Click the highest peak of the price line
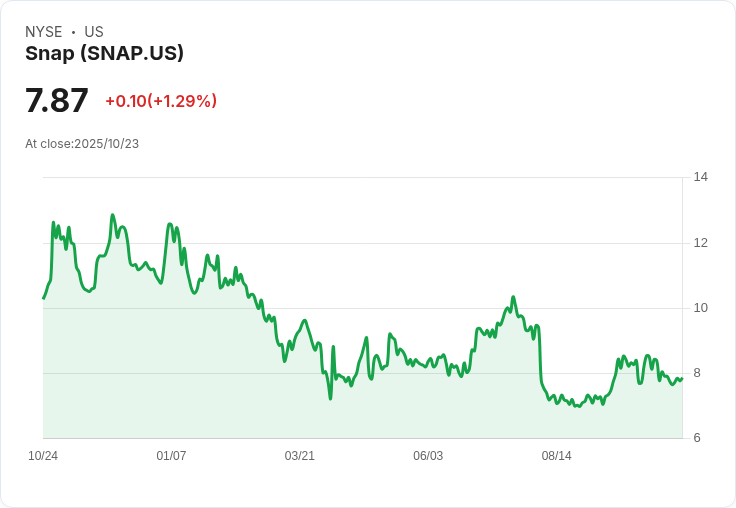This screenshot has width=736, height=508. click(113, 215)
